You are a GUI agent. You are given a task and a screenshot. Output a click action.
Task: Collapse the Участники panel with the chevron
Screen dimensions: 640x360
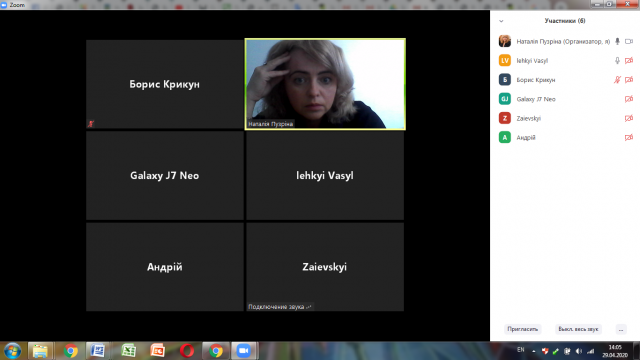(501, 21)
